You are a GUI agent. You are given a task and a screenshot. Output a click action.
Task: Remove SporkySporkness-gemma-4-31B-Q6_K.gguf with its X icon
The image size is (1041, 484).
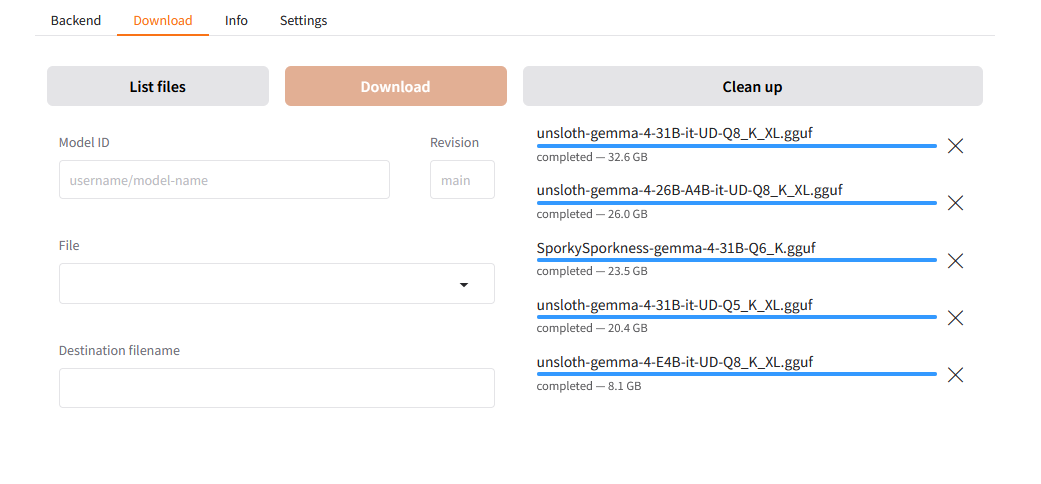(955, 261)
